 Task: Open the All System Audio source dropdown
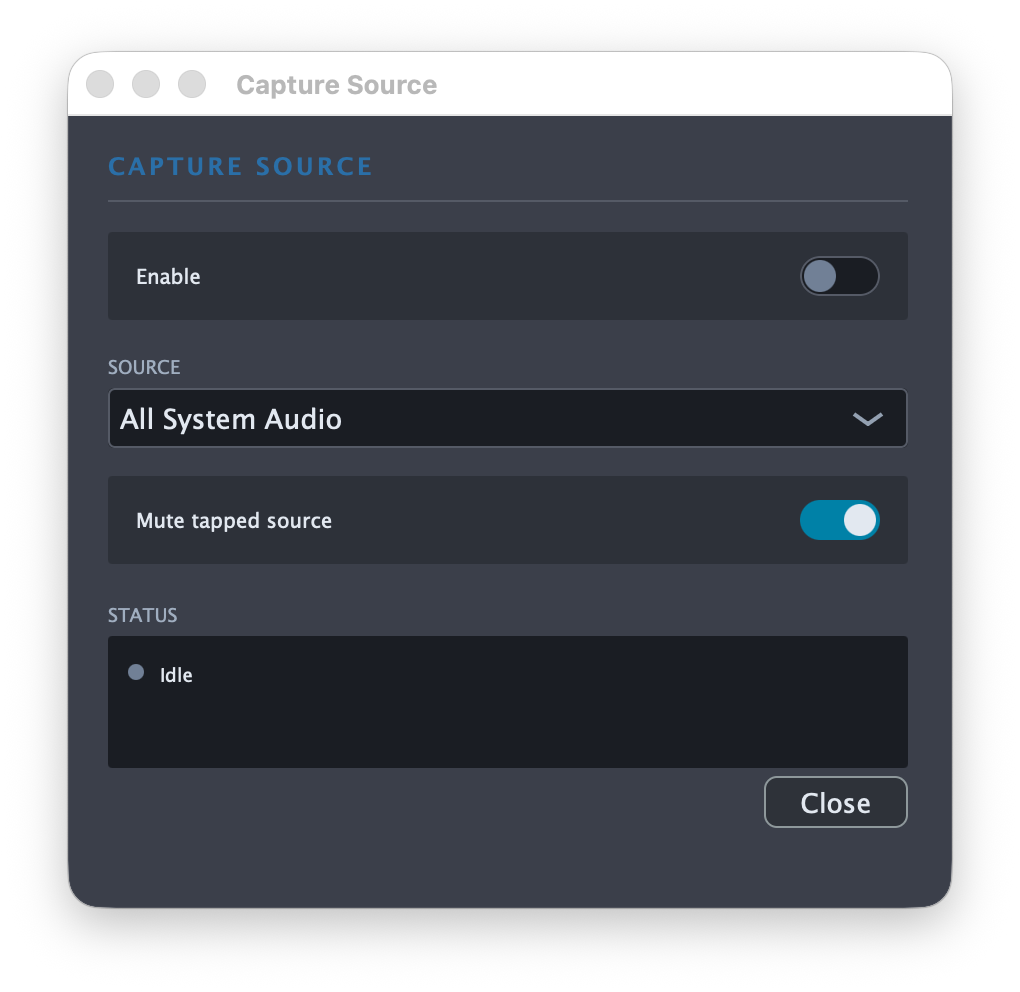tap(507, 418)
